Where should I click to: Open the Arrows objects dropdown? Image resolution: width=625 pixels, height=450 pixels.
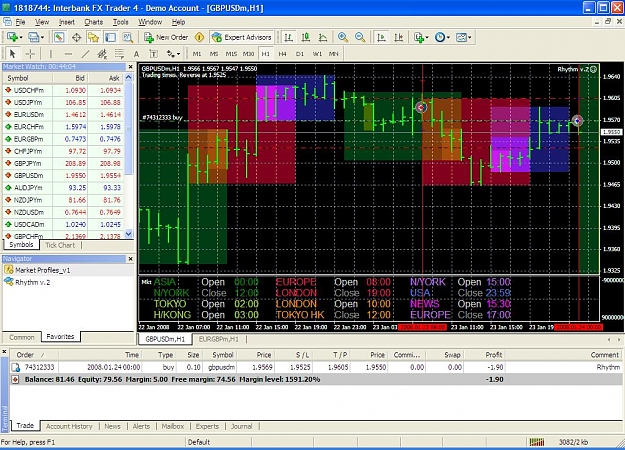pyautogui.click(x=173, y=53)
